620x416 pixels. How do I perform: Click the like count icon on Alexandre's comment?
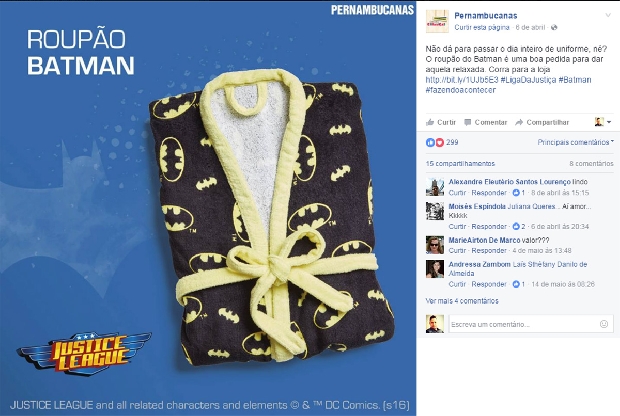(x=516, y=193)
